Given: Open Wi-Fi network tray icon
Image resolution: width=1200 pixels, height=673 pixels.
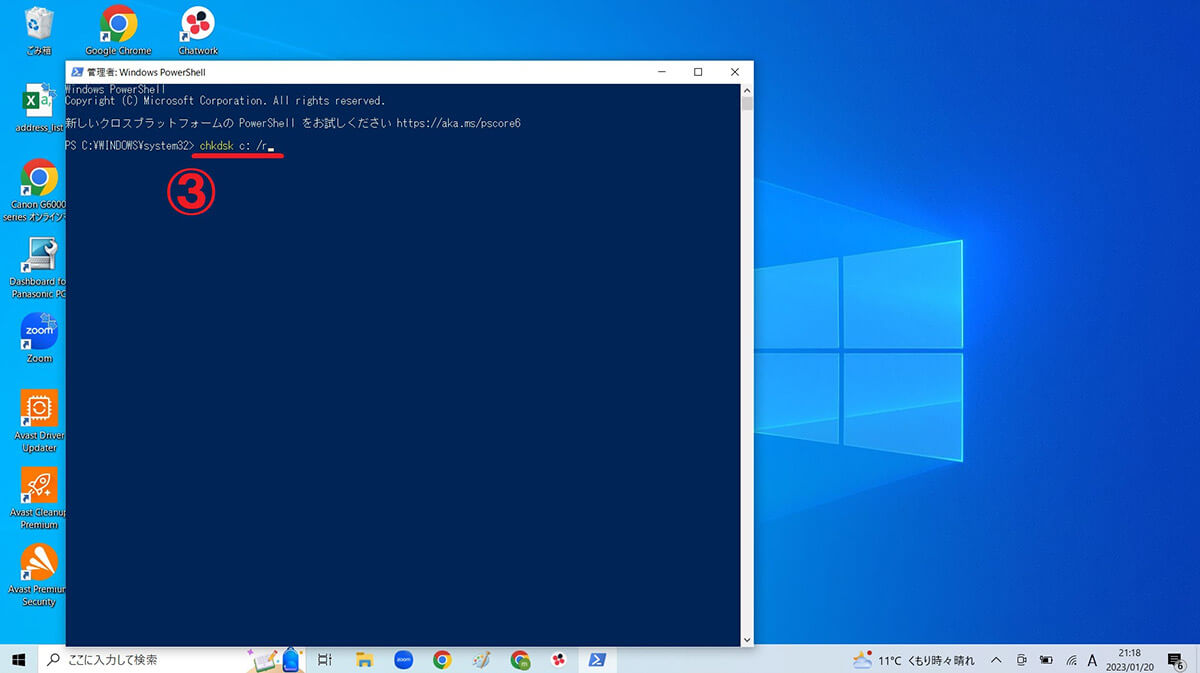Looking at the screenshot, I should coord(1071,660).
